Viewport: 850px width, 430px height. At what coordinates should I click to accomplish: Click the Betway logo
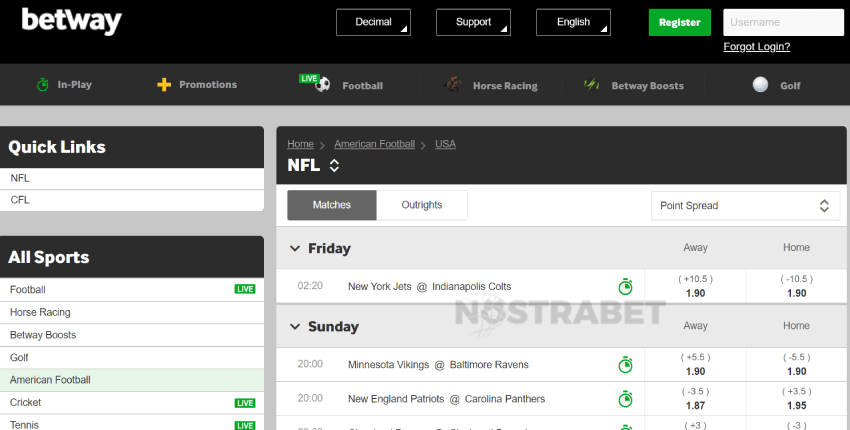pos(72,21)
